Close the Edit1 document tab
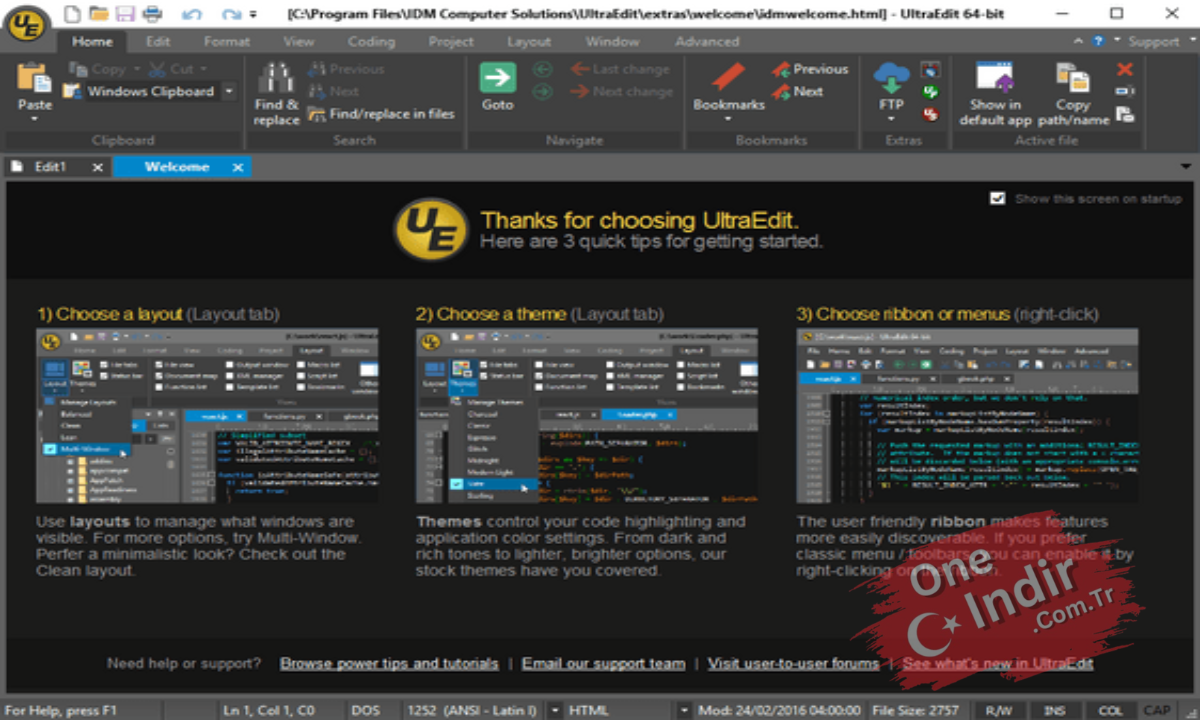 pyautogui.click(x=97, y=167)
